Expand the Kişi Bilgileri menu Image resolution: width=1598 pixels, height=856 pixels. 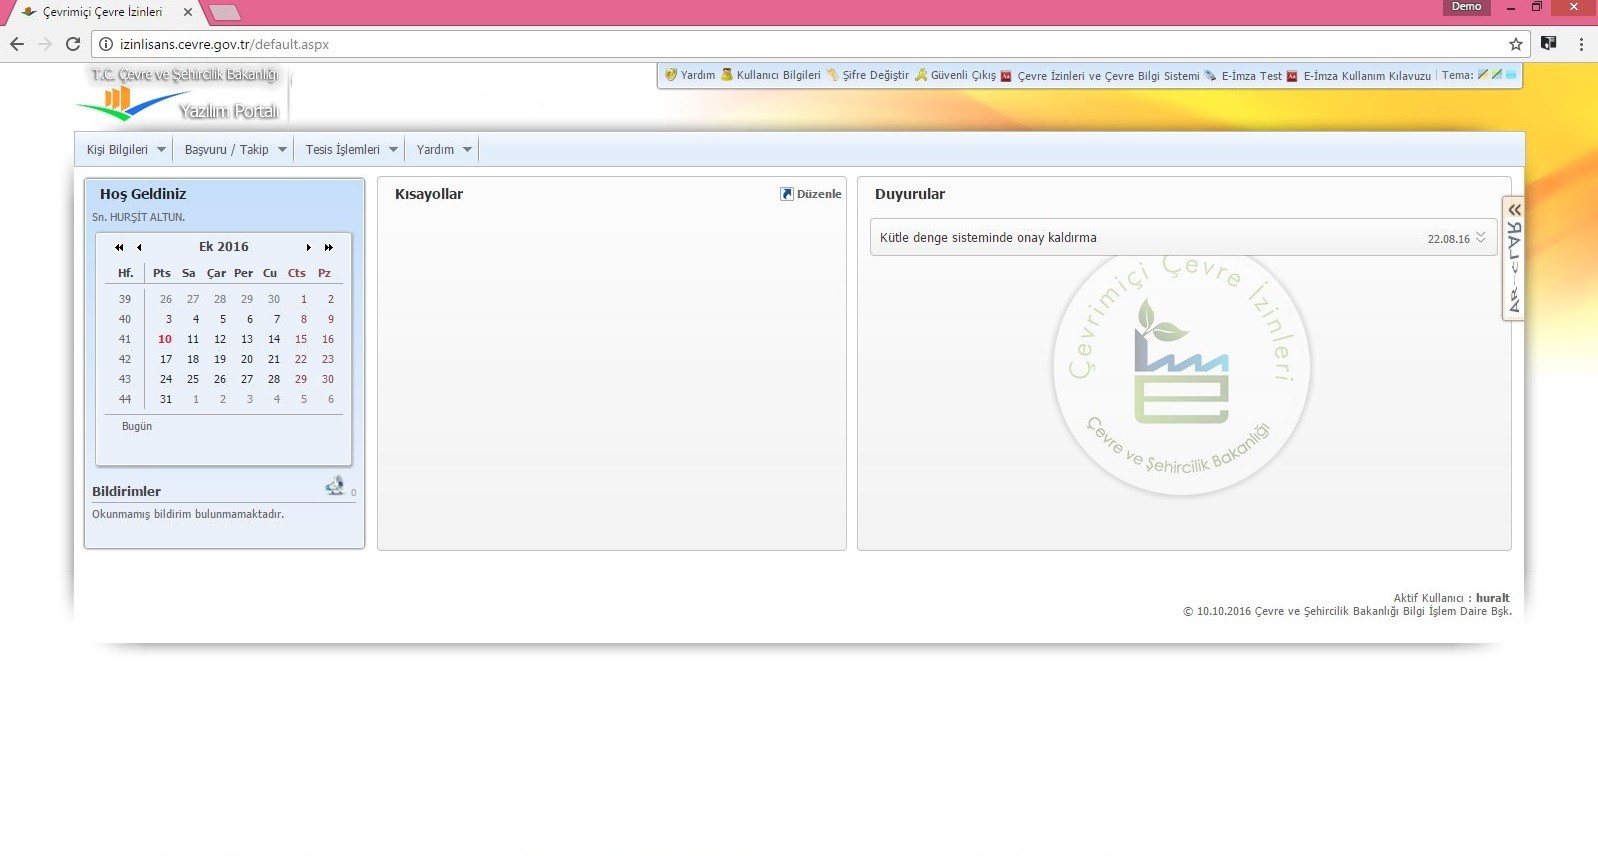click(x=126, y=150)
